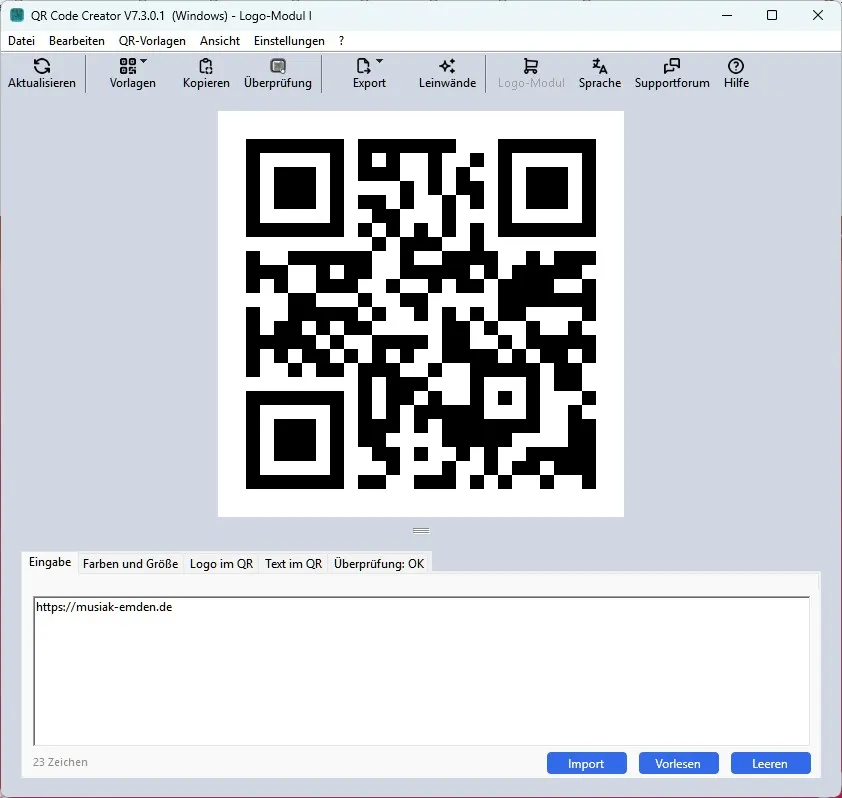Screen dimensions: 842x798
Task: Run the Überprüfung check icon
Action: (x=278, y=66)
